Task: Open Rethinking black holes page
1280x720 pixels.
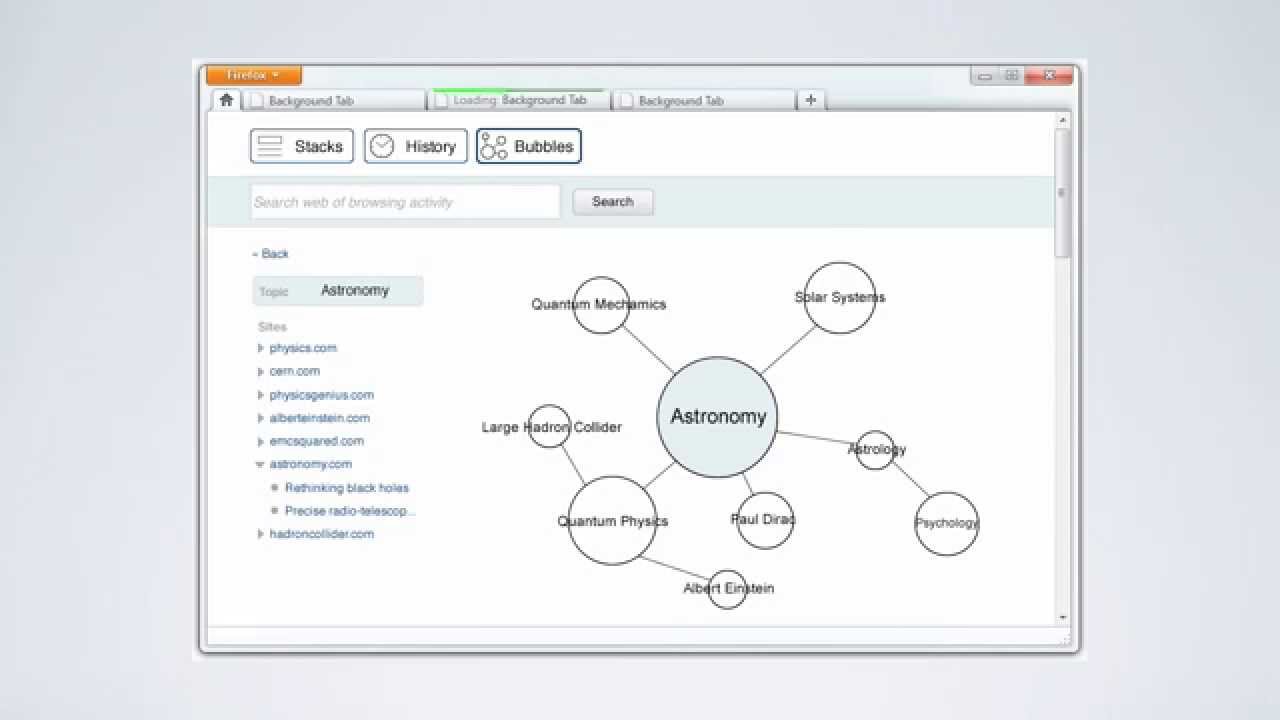Action: click(347, 488)
